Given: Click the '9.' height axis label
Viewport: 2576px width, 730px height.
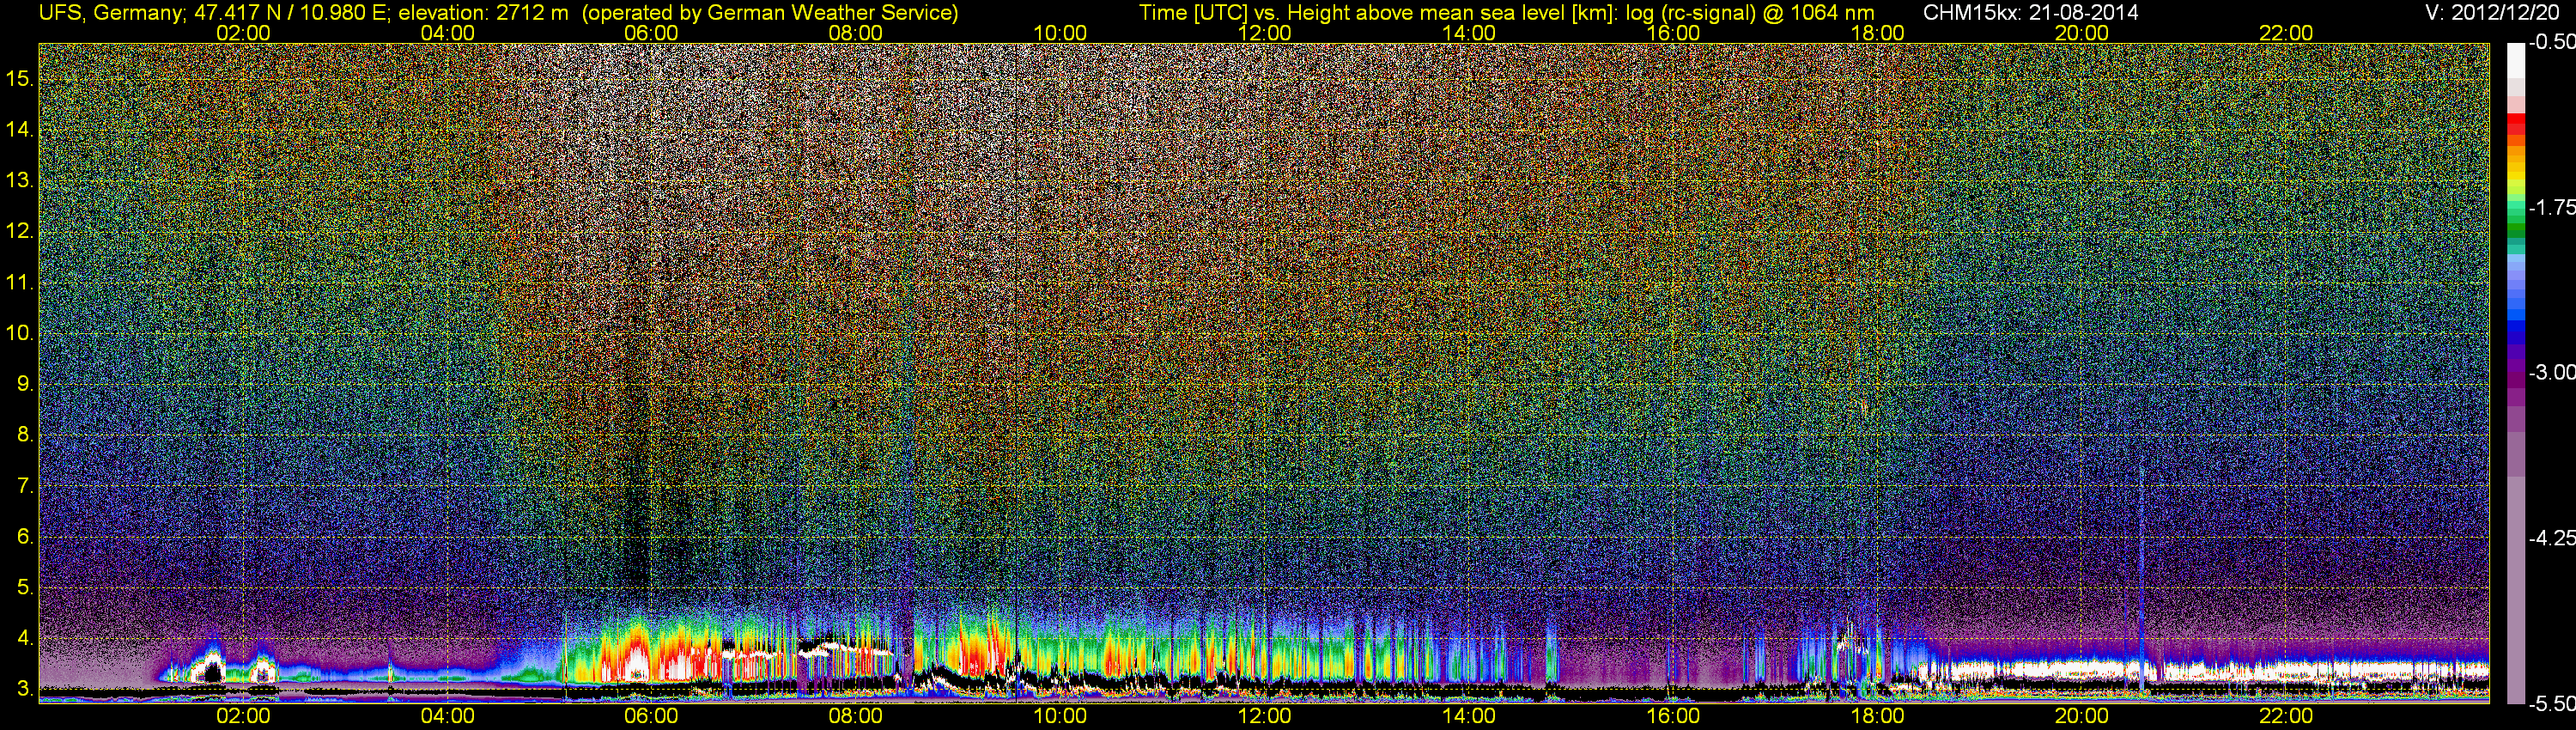Looking at the screenshot, I should pos(25,384).
